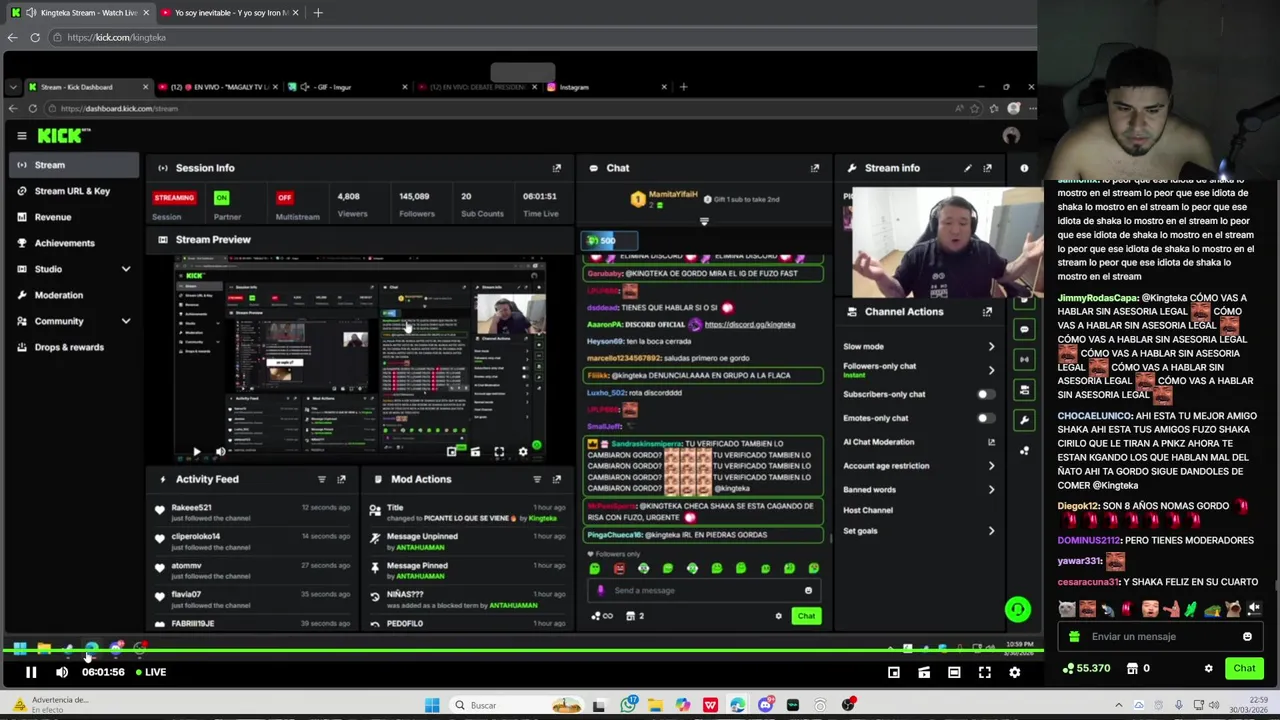Open mini player on outer stream

[x=893, y=672]
